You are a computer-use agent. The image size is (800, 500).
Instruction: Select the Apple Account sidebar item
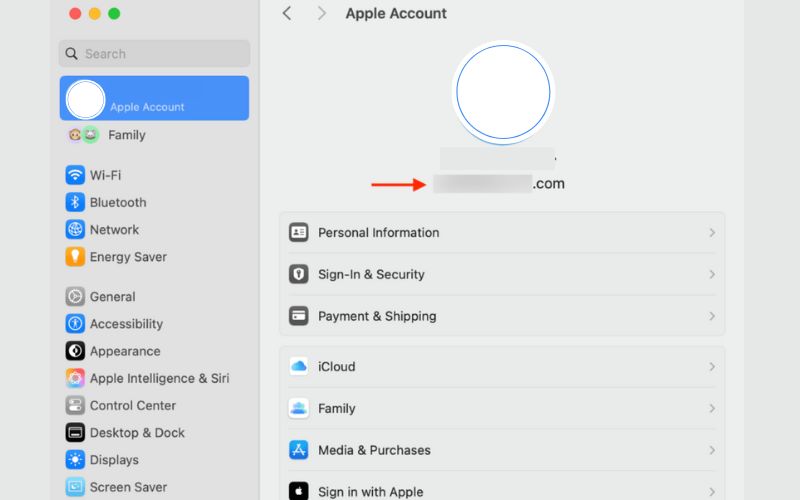tap(154, 98)
